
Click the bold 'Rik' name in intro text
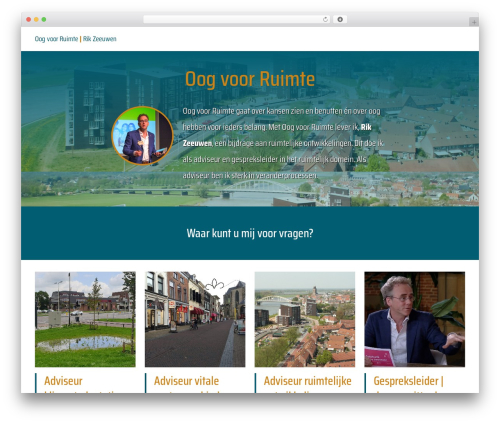point(366,127)
